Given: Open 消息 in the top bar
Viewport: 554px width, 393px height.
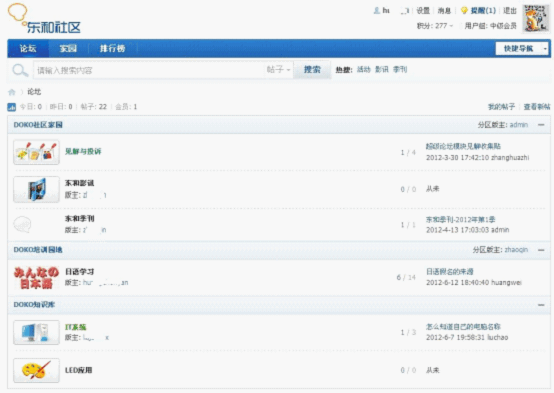Looking at the screenshot, I should point(444,11).
